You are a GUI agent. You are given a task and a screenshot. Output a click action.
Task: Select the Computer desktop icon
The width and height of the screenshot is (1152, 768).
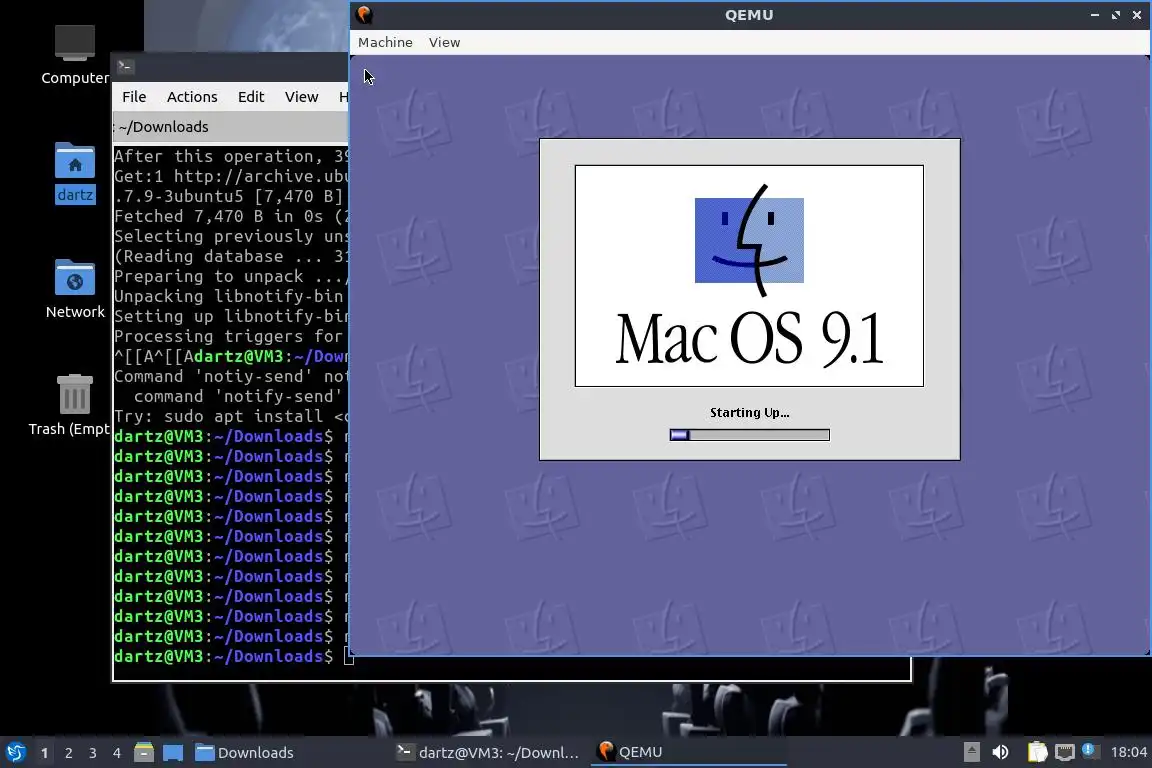click(x=74, y=54)
